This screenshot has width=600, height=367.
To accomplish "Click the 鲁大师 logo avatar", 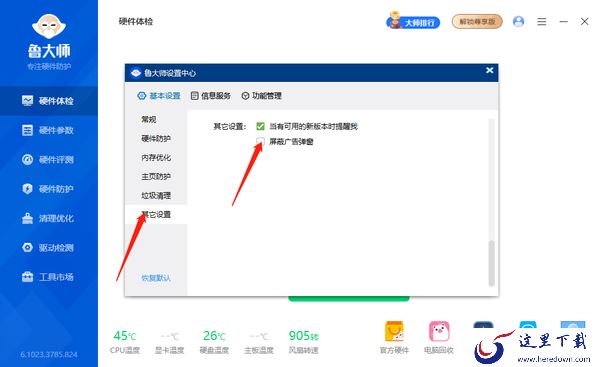I will coord(49,26).
